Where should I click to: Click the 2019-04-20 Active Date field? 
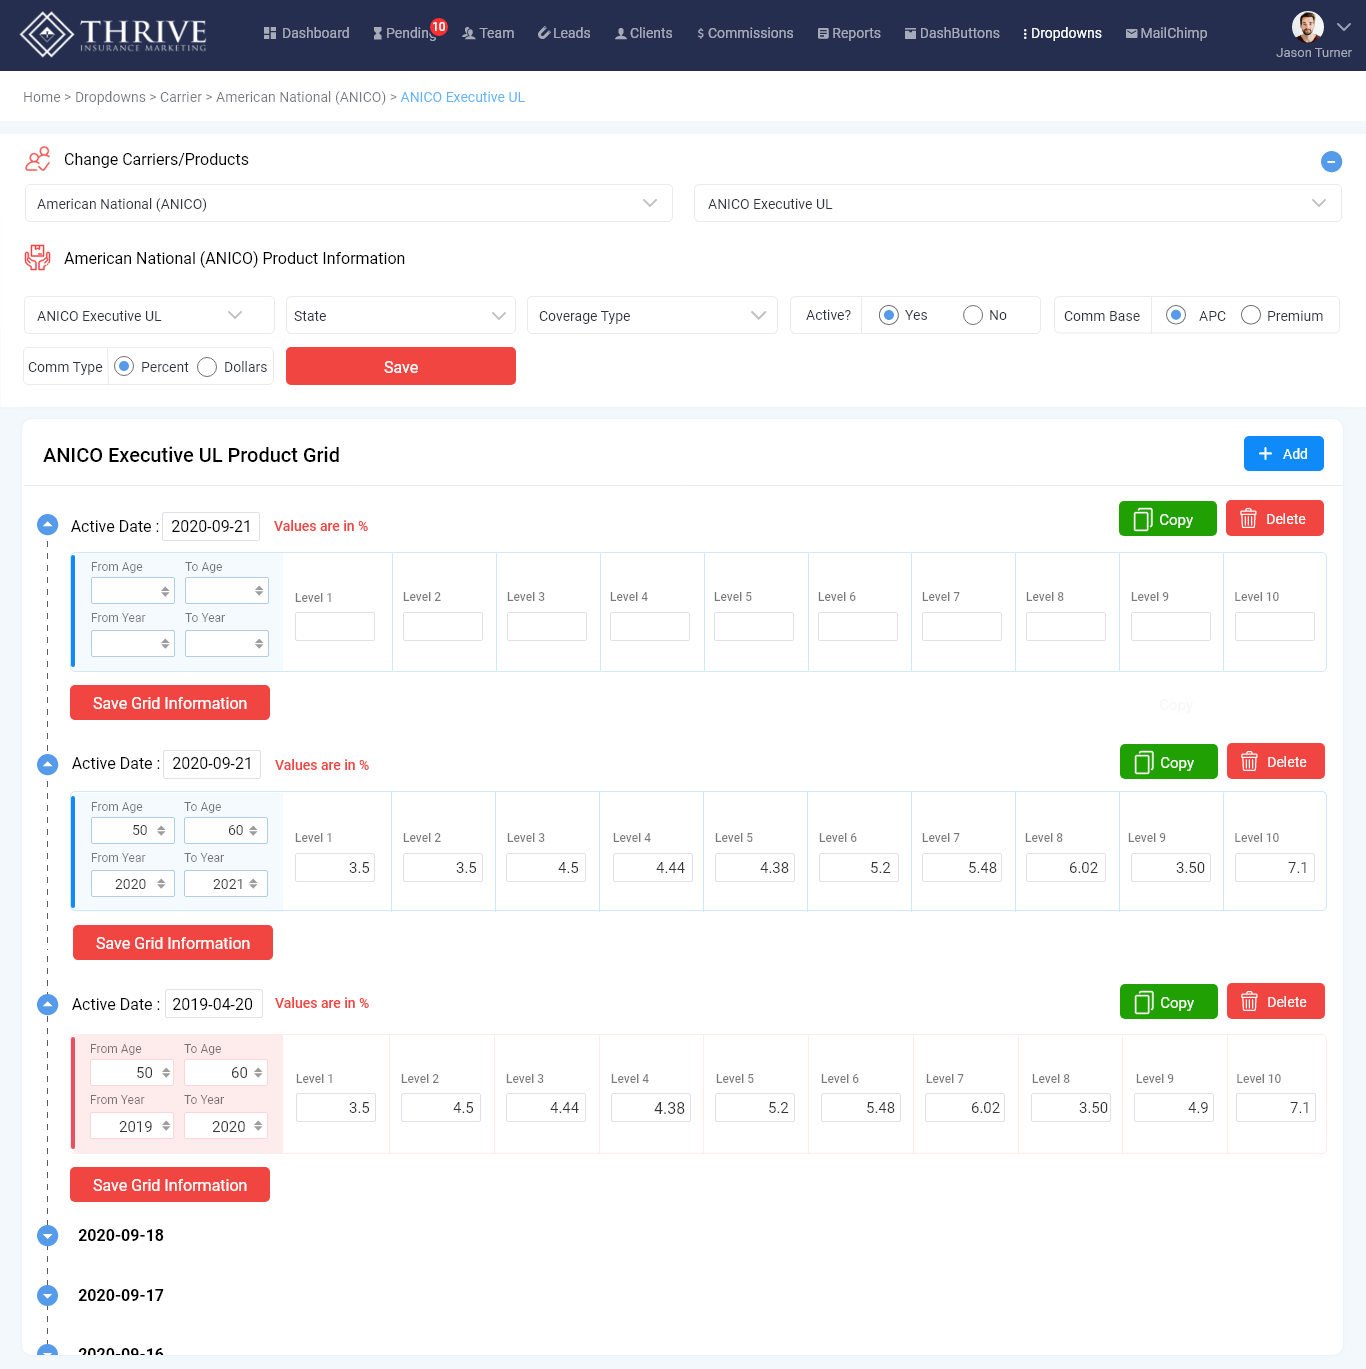213,1004
